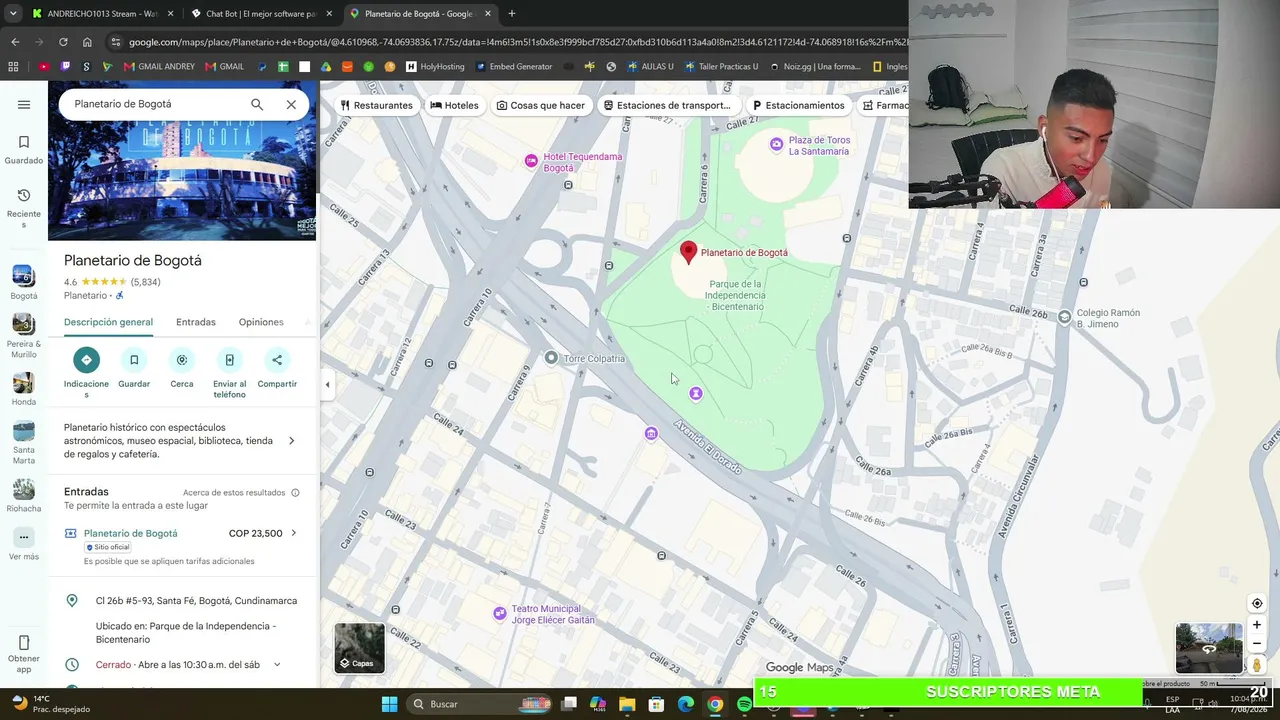Click Teatro Municipal Jorge Eliécer Gaitán marker

(500, 613)
